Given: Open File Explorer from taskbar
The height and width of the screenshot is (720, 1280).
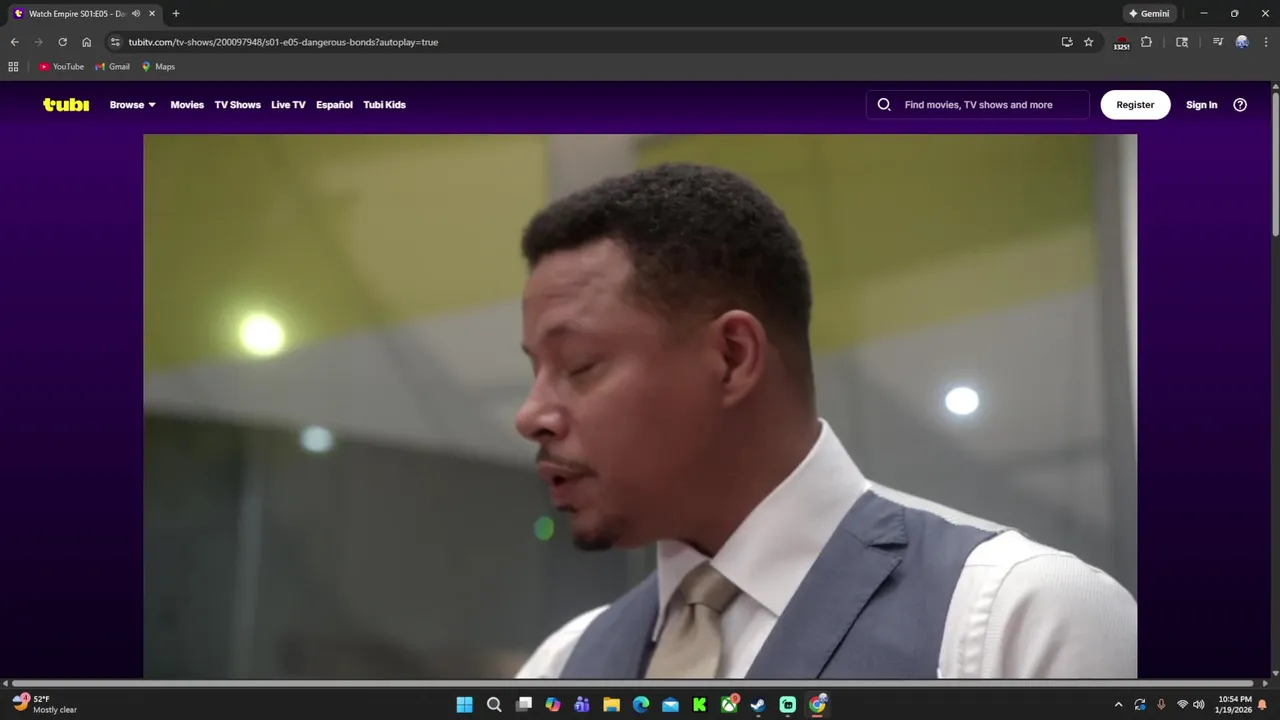Looking at the screenshot, I should (x=611, y=704).
